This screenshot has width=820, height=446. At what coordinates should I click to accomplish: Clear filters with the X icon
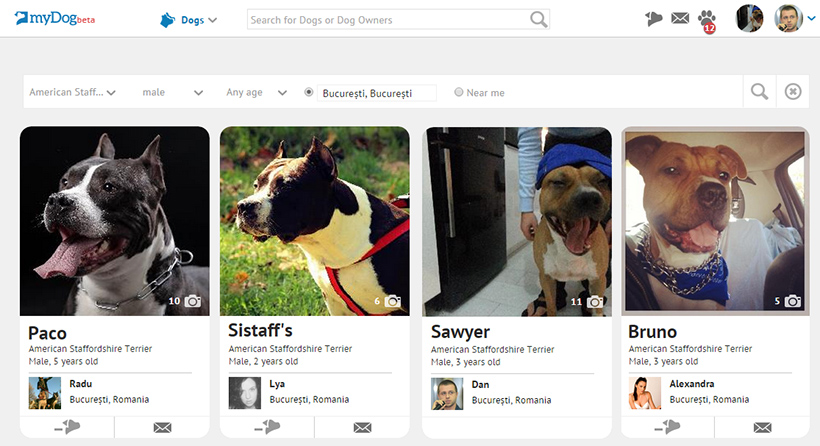point(793,92)
